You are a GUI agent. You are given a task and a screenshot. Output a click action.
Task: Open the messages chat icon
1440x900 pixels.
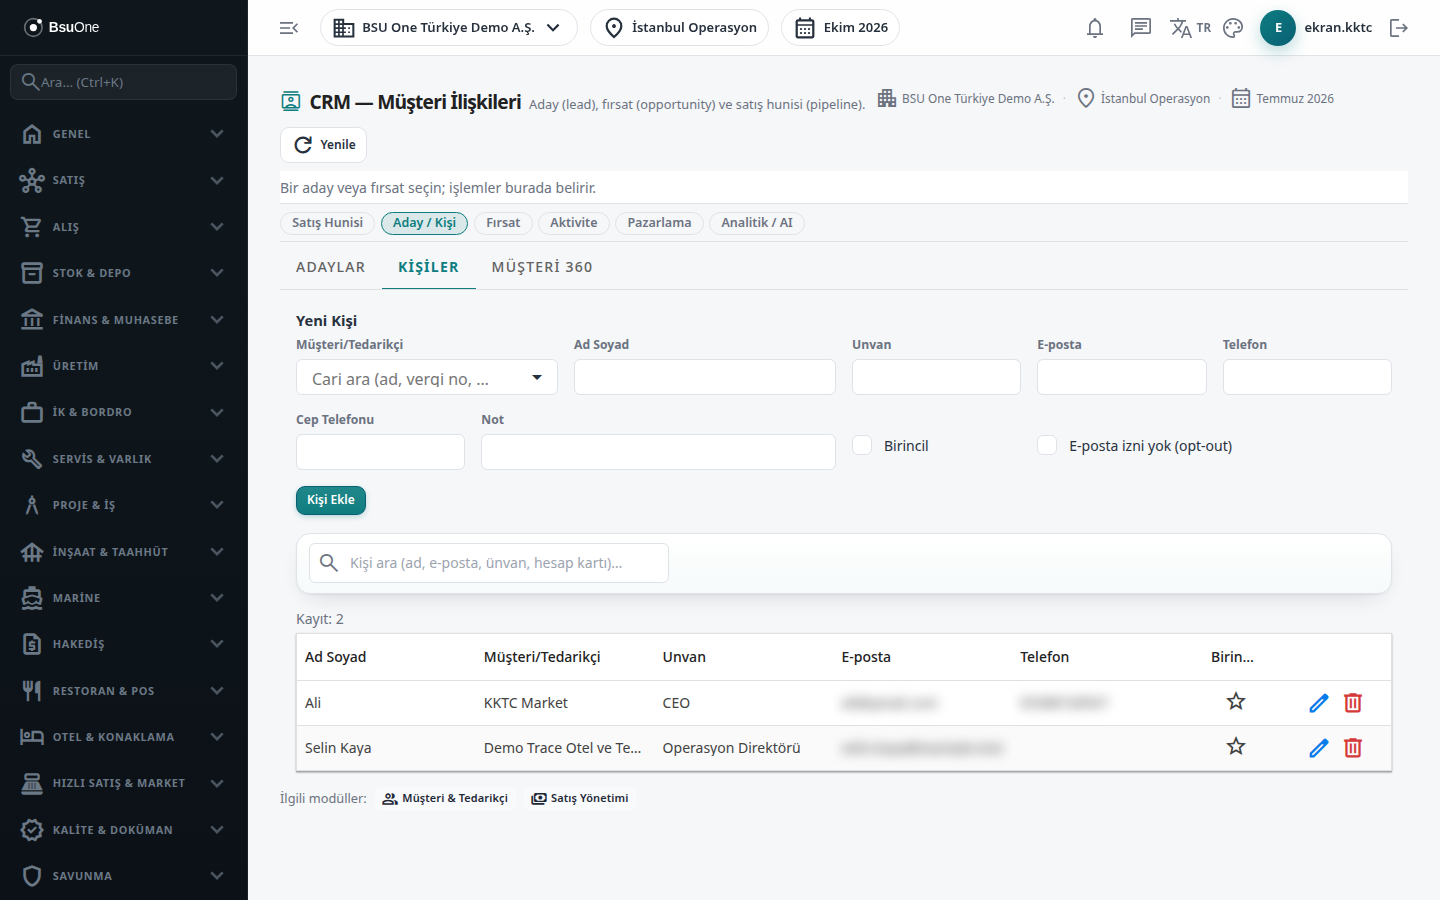[x=1140, y=28]
